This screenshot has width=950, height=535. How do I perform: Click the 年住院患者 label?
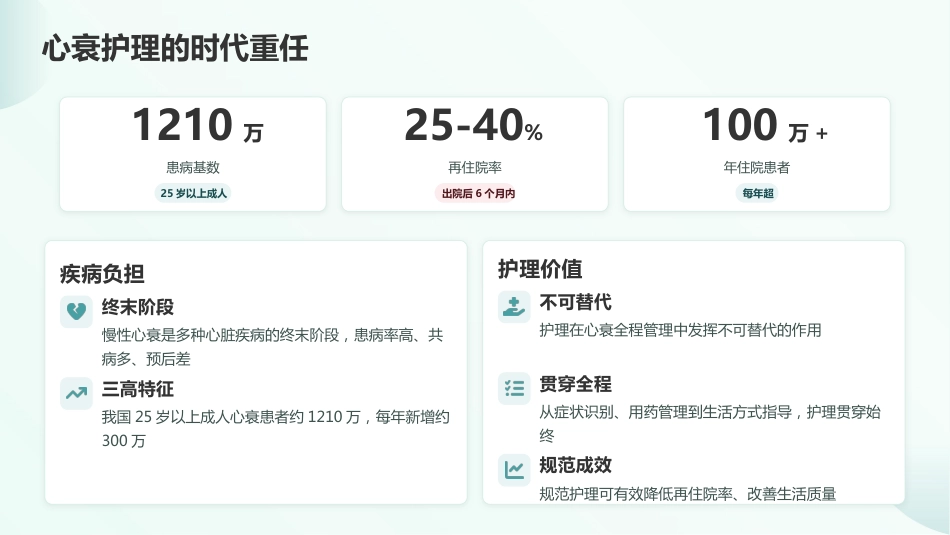tap(757, 167)
